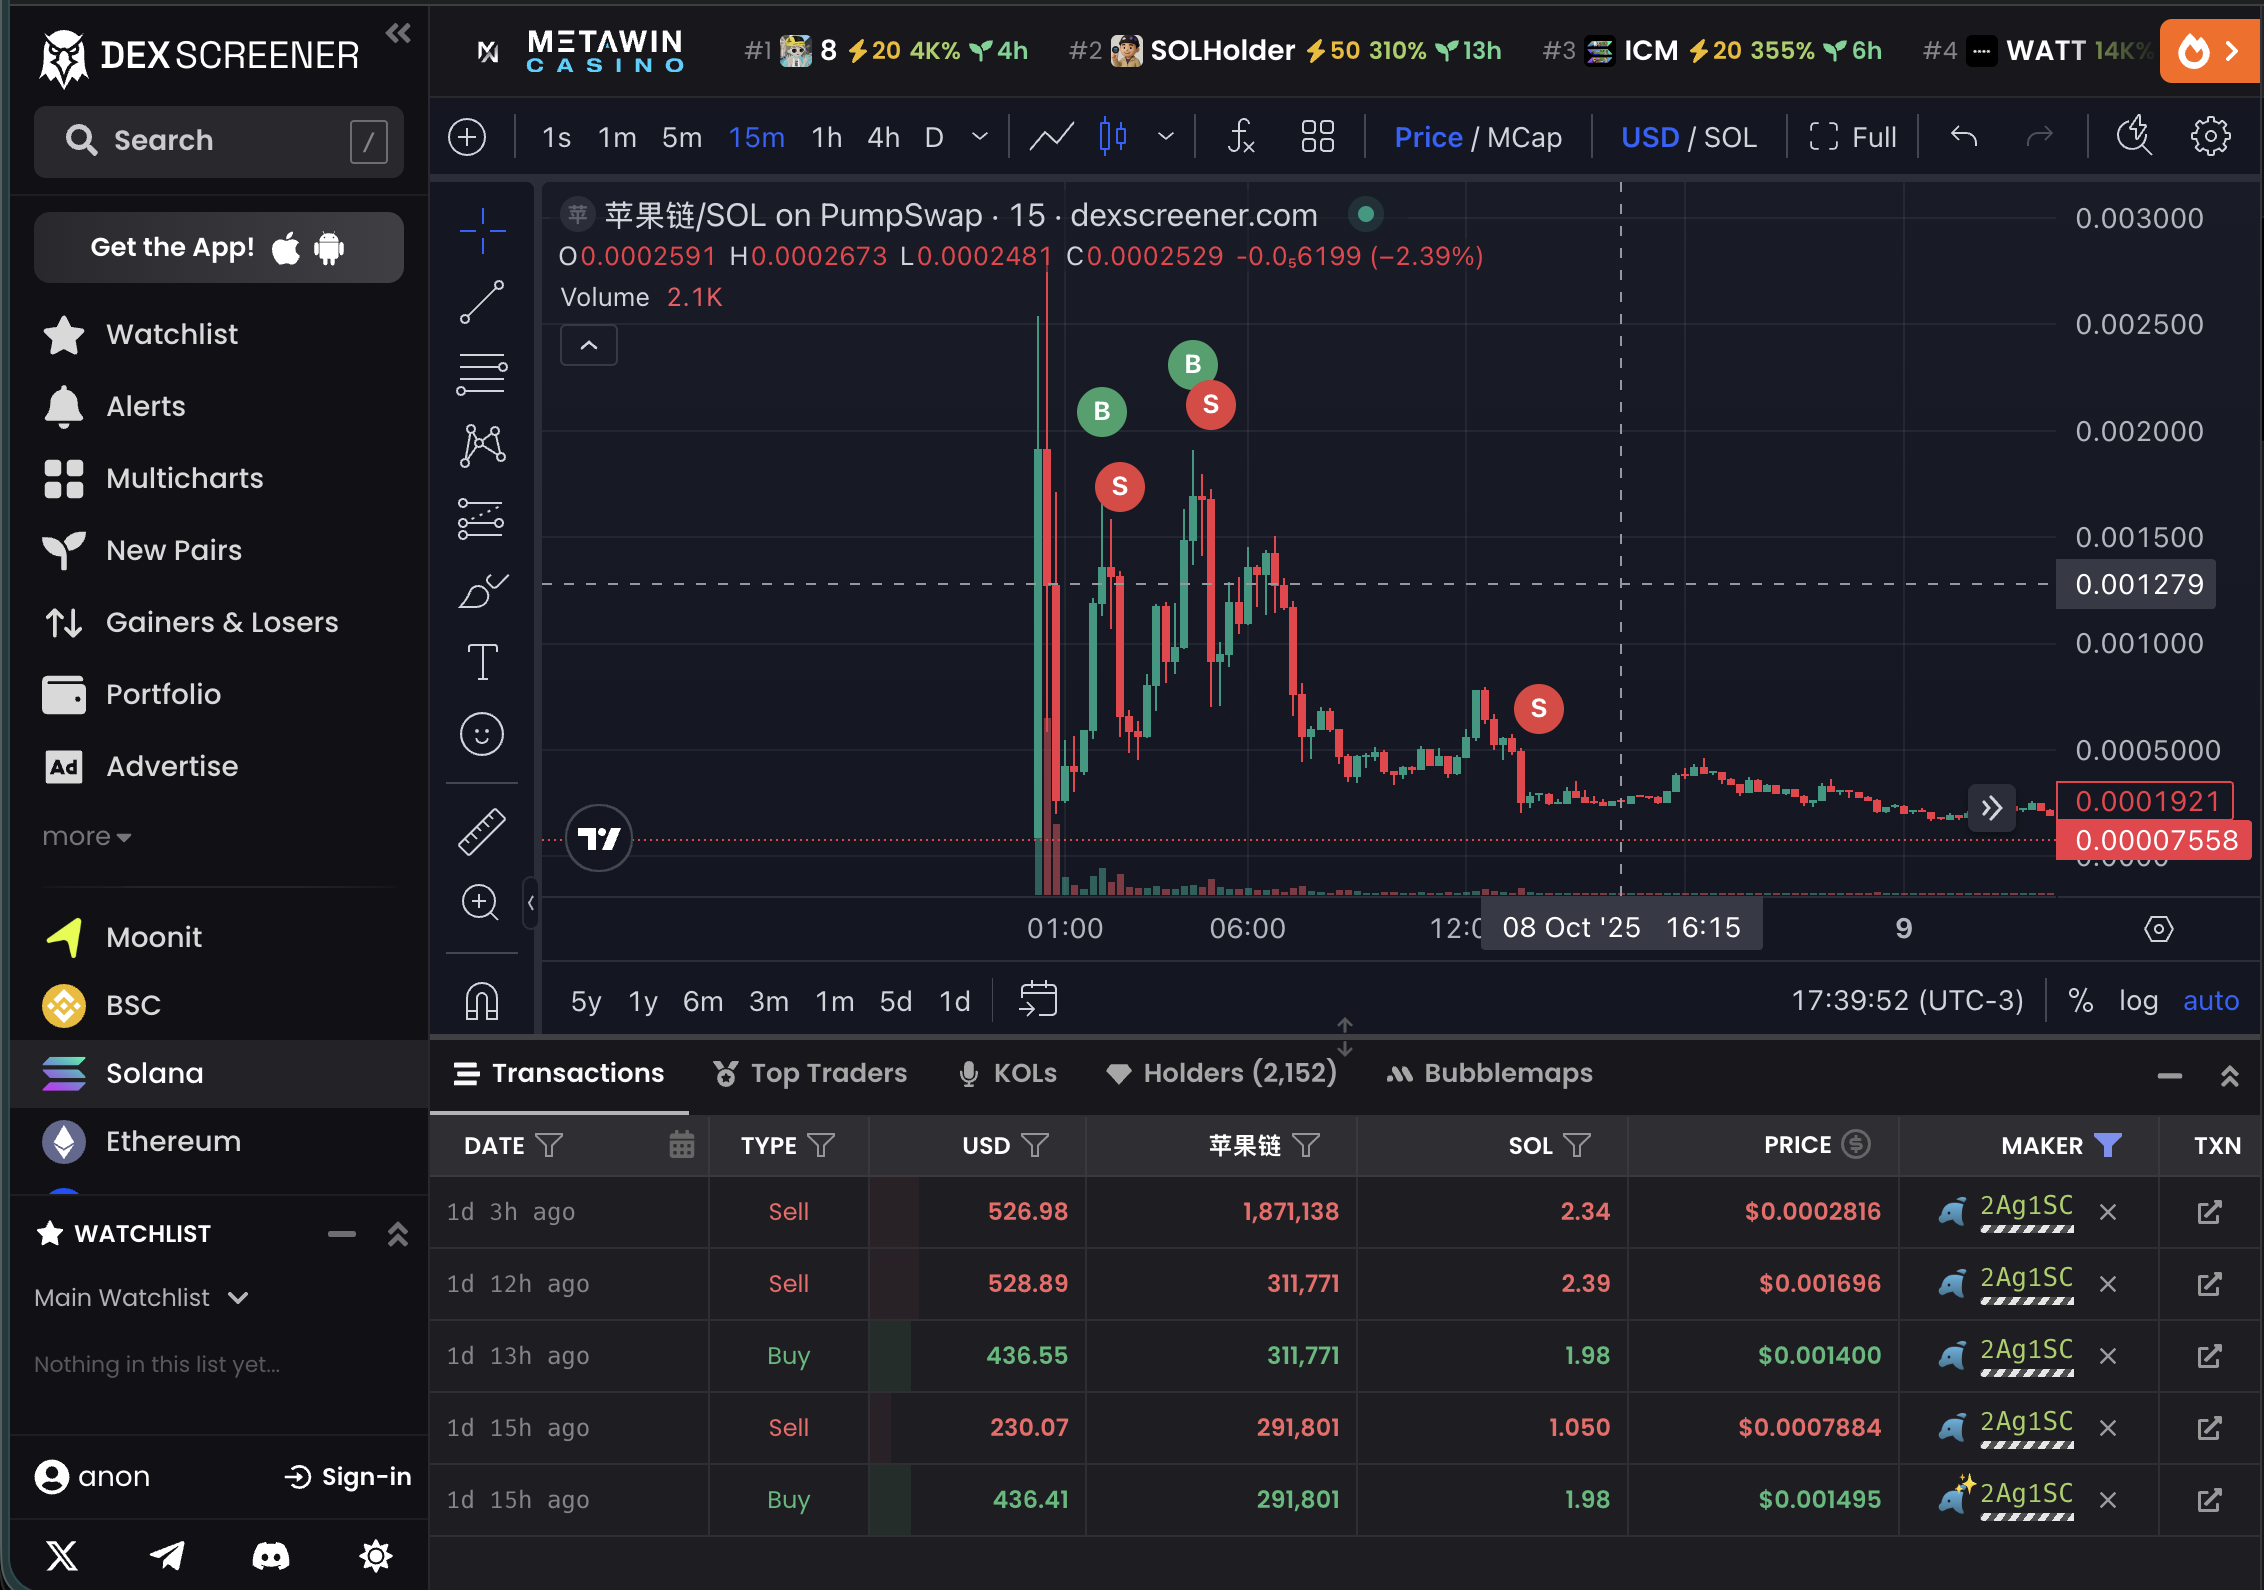This screenshot has height=1590, width=2264.
Task: Switch to the Top Traders tab
Action: coord(810,1074)
